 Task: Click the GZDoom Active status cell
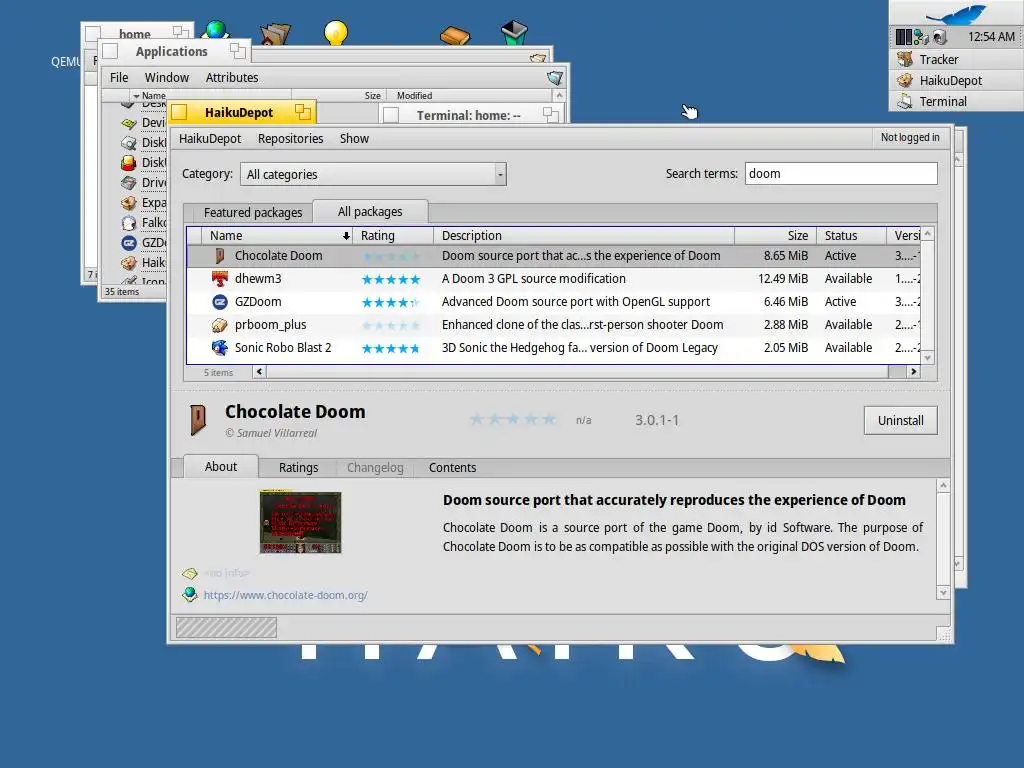840,302
